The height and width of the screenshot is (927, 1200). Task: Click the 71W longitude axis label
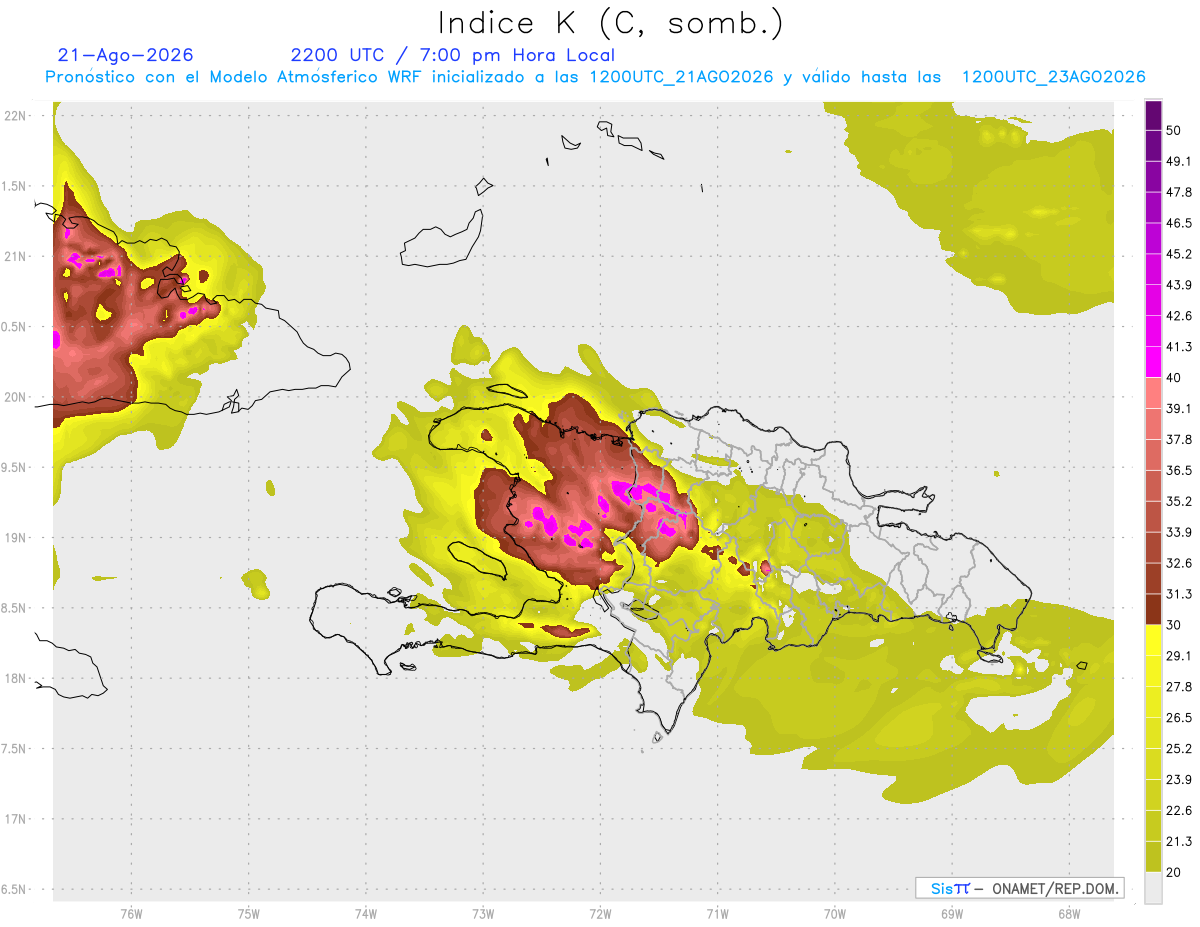point(717,914)
